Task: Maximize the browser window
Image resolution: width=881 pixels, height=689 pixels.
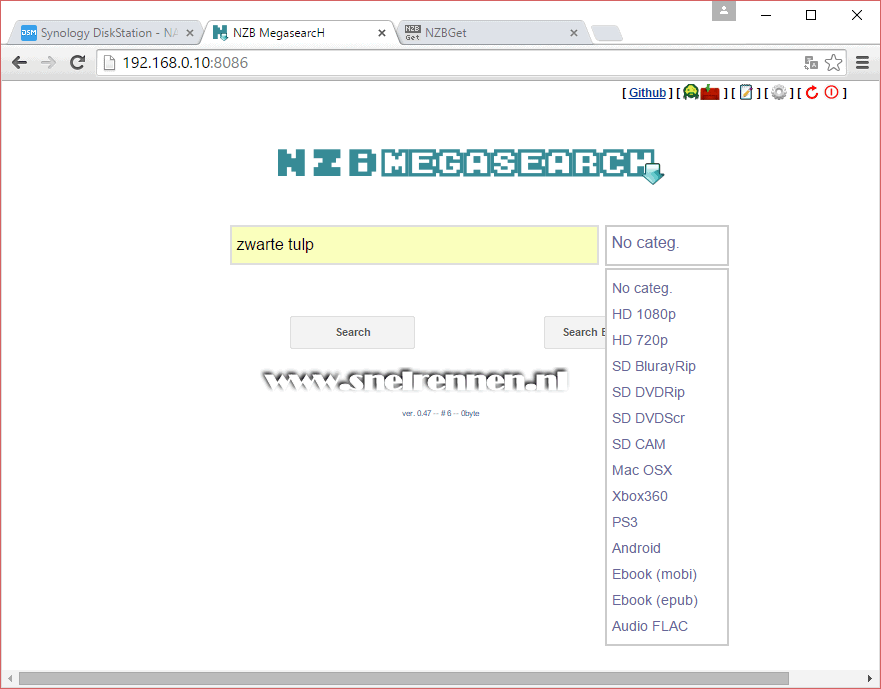Action: pos(811,15)
